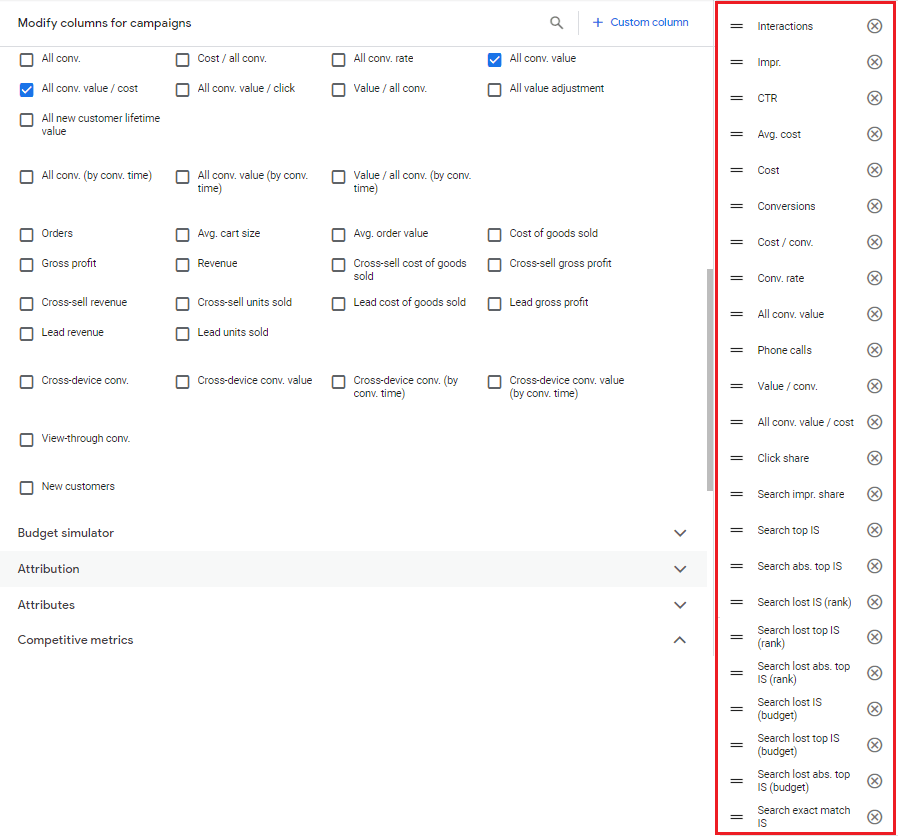Select the 'All conv. value / cost' column entry
Screen dimensions: 898x838
(805, 422)
